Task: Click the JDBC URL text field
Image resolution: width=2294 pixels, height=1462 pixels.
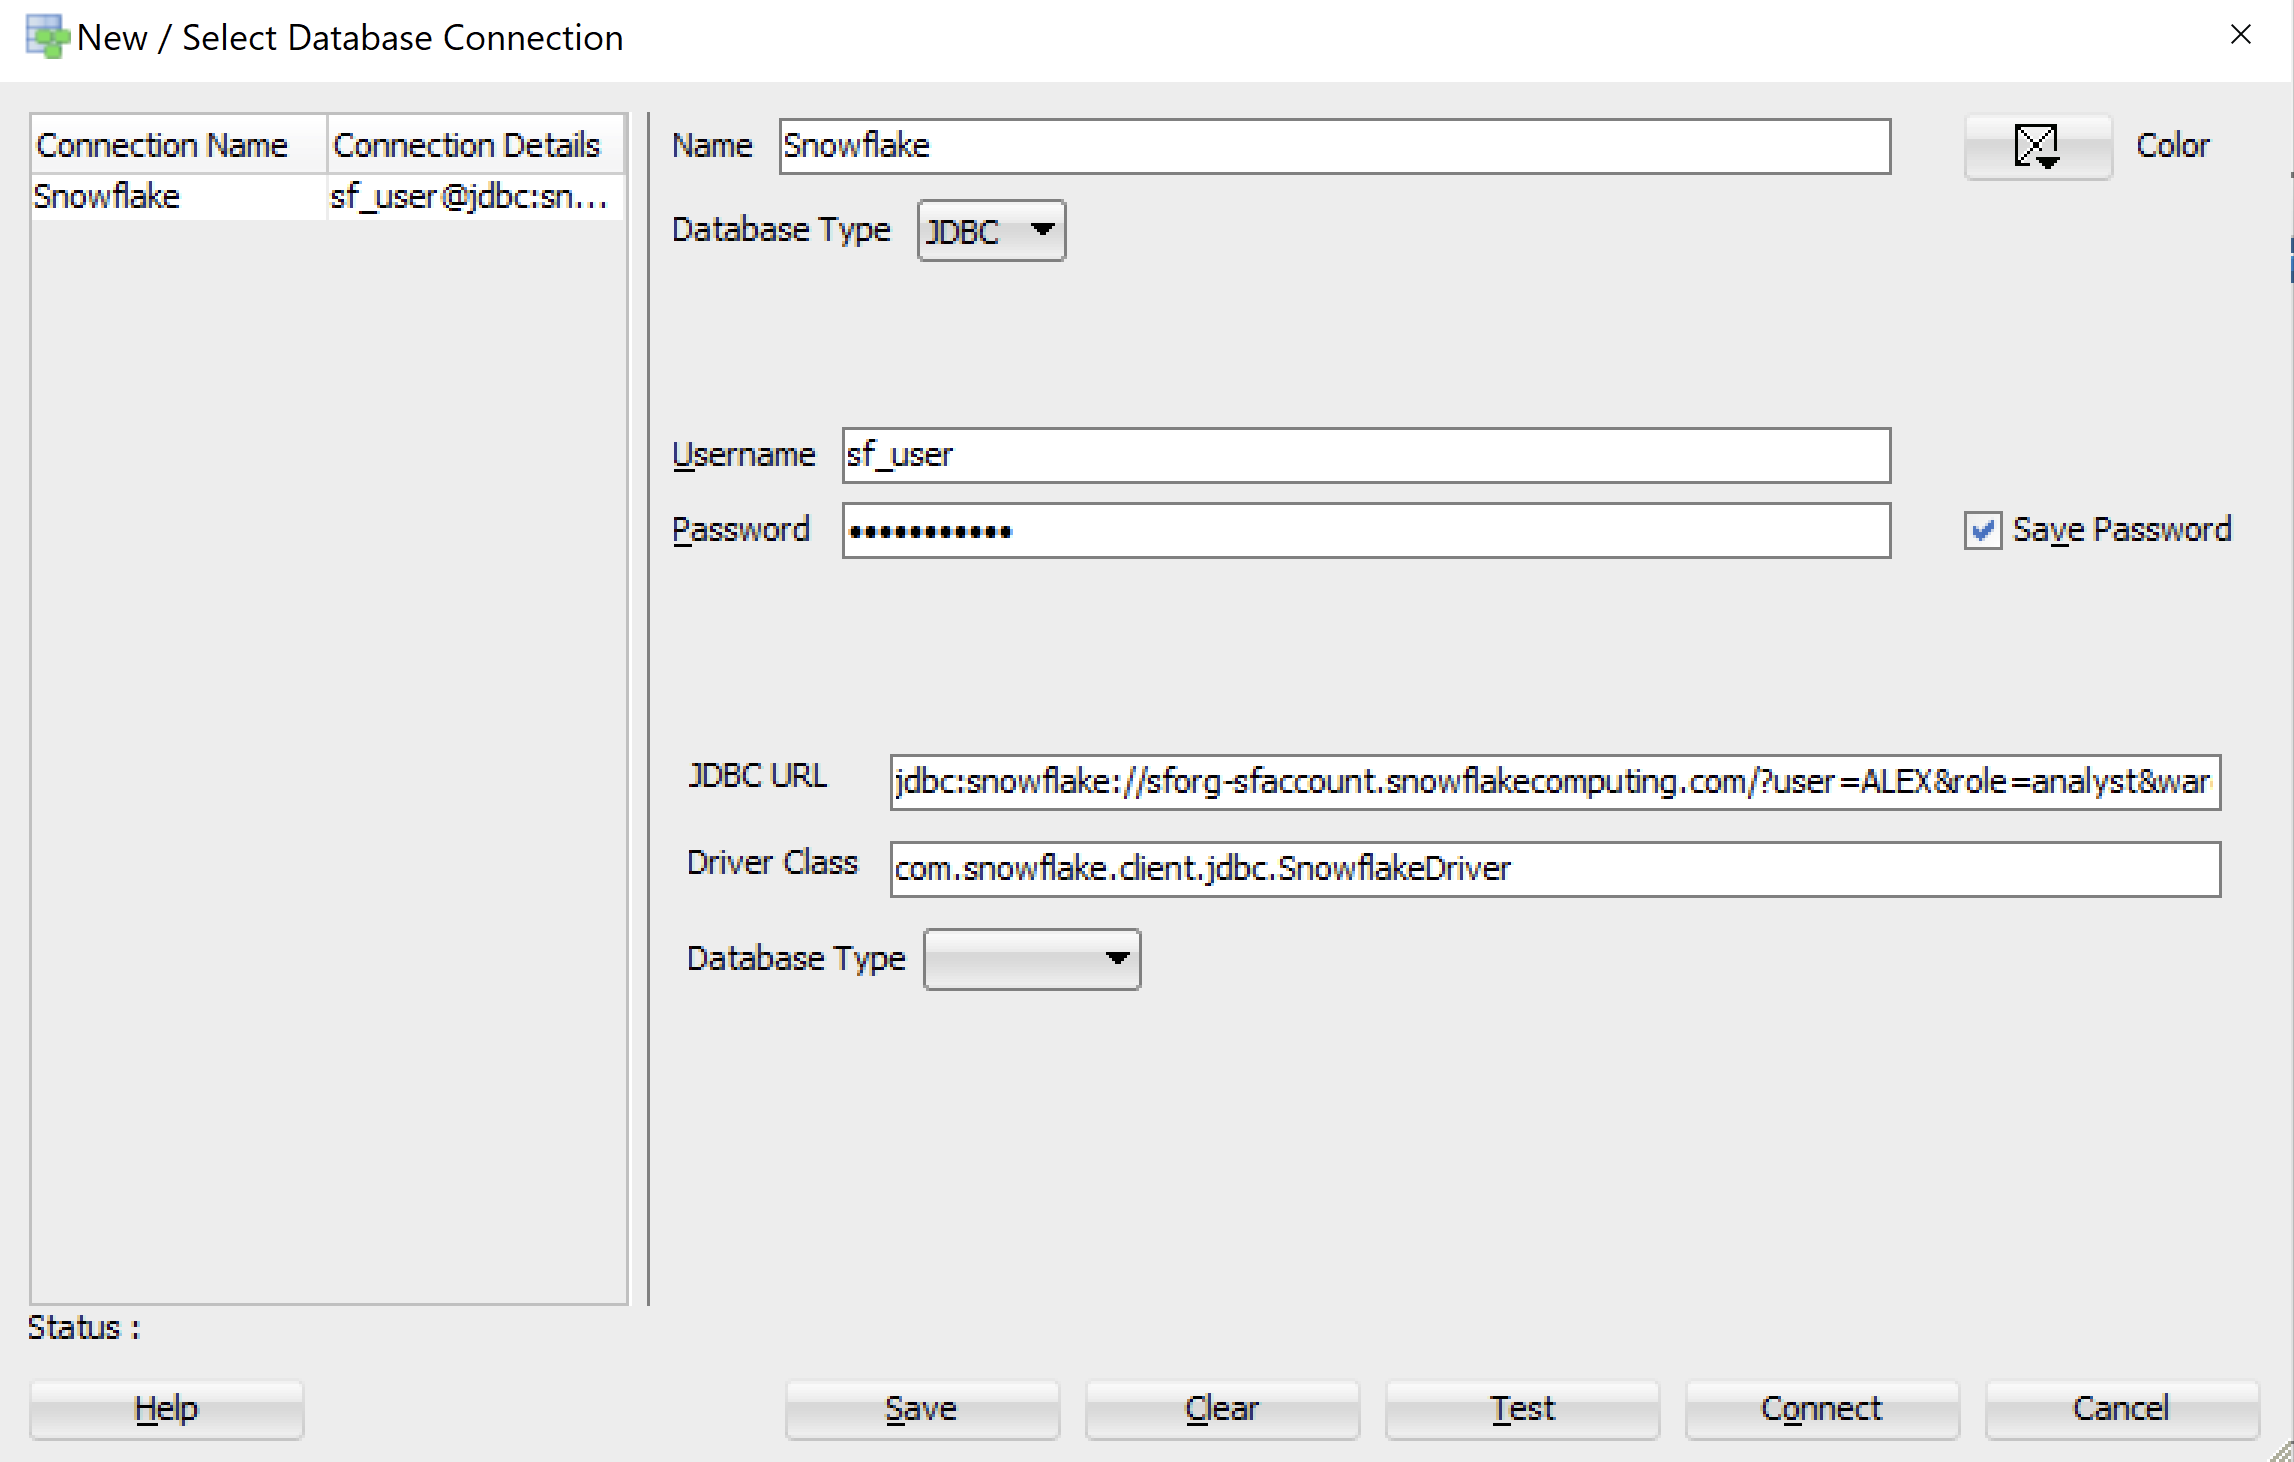Action: [x=1554, y=782]
